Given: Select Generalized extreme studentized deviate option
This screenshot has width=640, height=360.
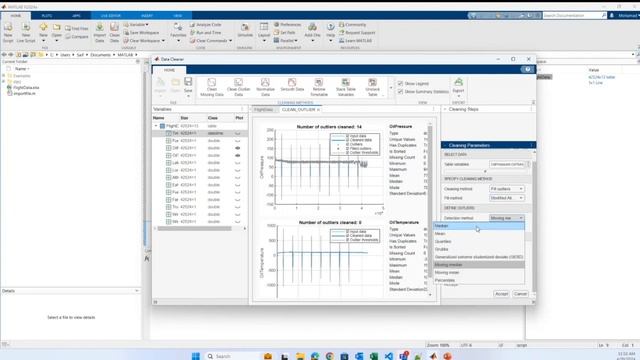Looking at the screenshot, I should click(x=479, y=257).
